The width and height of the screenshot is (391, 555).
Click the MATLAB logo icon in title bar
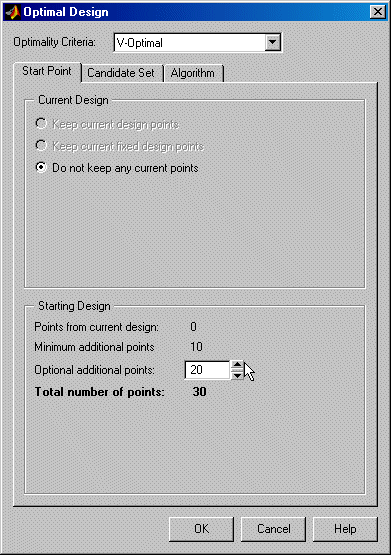click(x=13, y=12)
